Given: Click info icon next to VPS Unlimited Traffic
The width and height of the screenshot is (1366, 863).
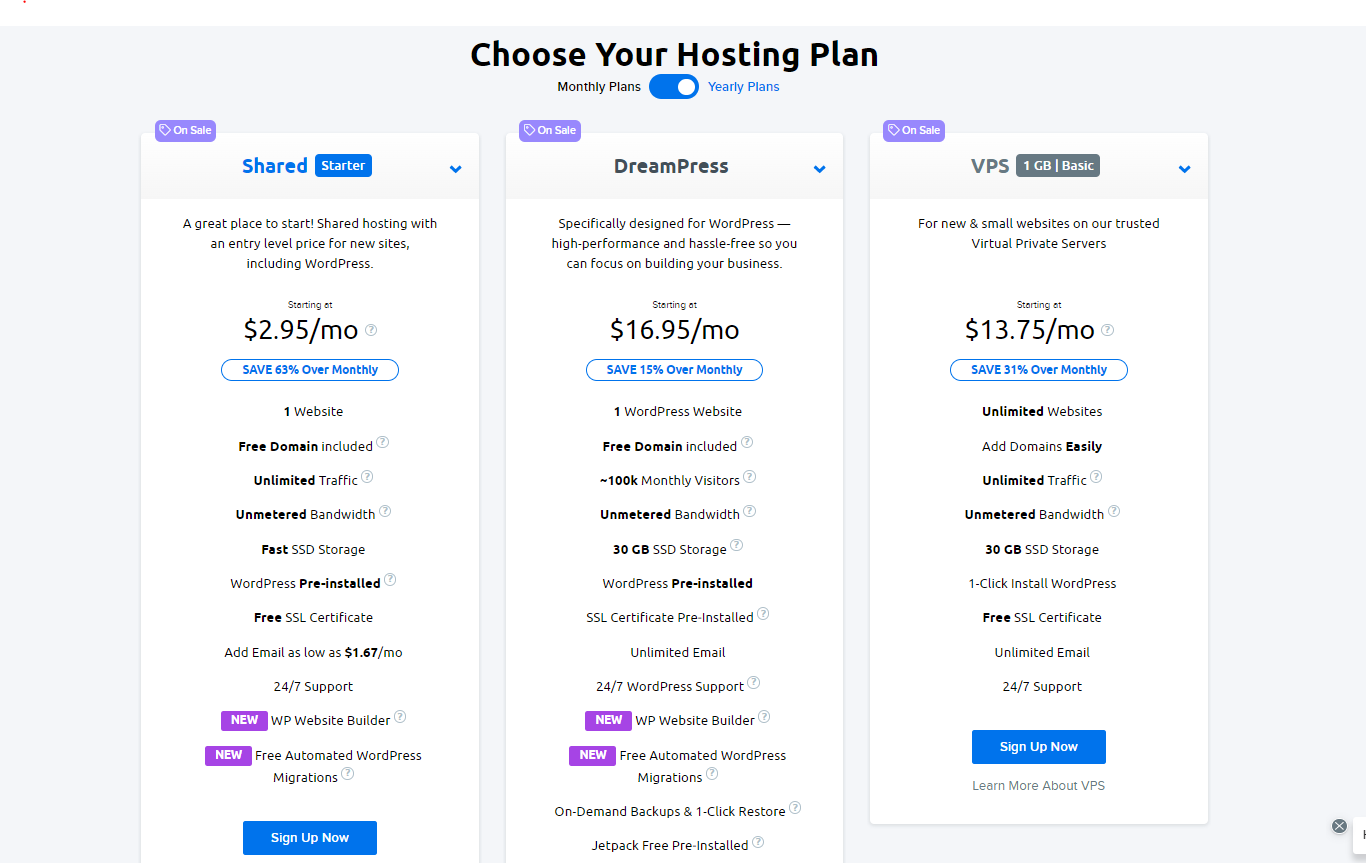Looking at the screenshot, I should [1096, 477].
